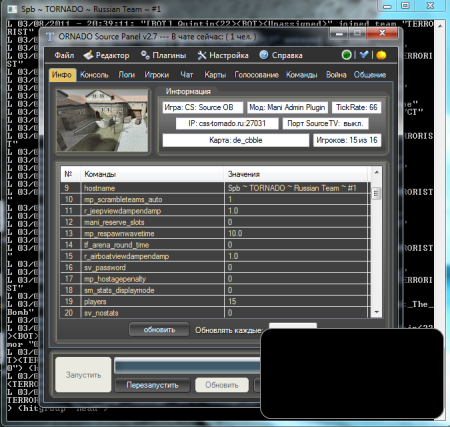Select the players row
This screenshot has width=450, height=427.
pos(215,302)
